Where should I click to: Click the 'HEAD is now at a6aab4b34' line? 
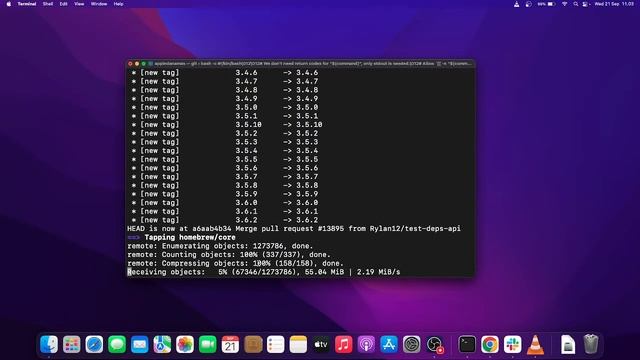click(294, 229)
